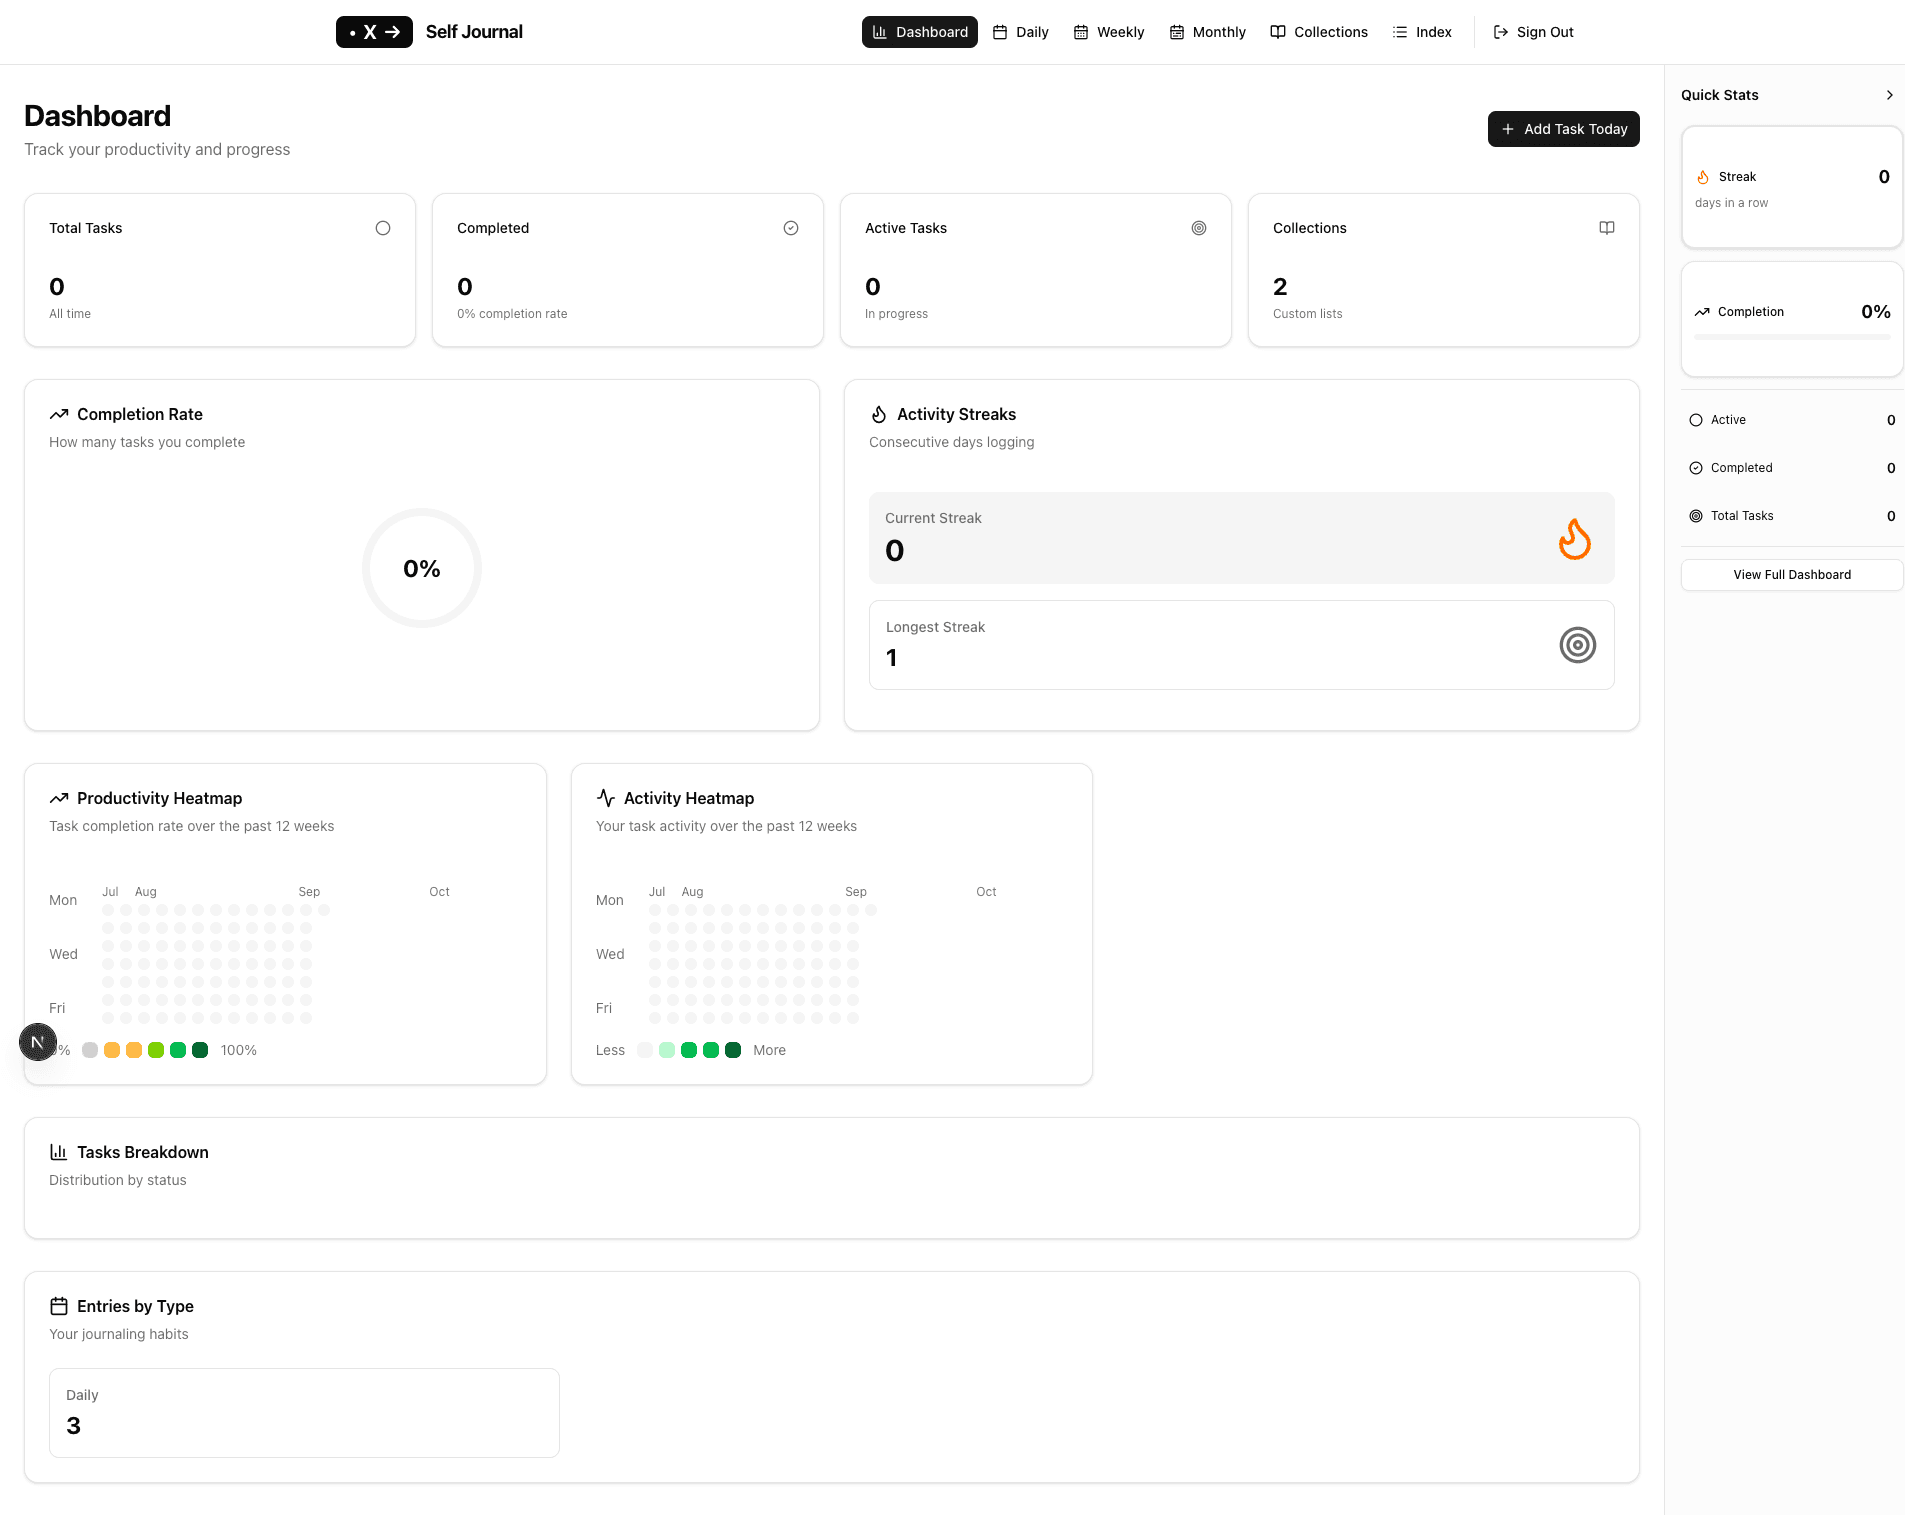Click the book icon on Collections card
The image size is (1905, 1515).
(1606, 228)
